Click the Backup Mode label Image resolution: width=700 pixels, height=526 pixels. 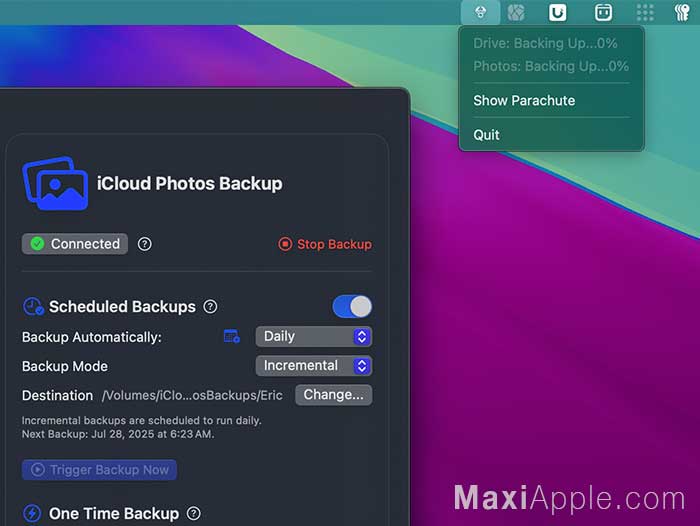click(x=65, y=367)
